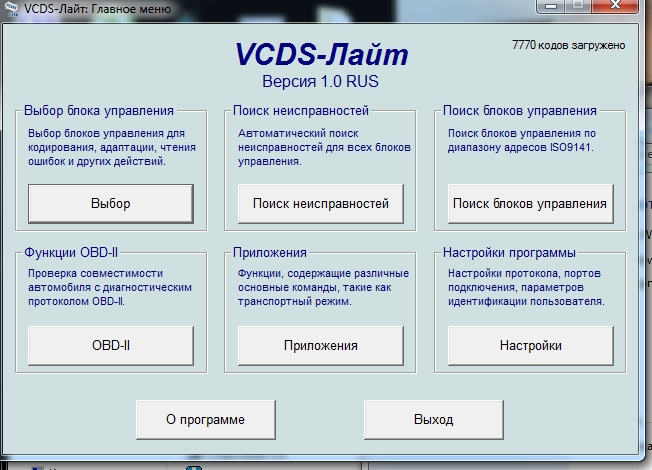Click the 'Выбор блока управления' group title
Image resolution: width=652 pixels, height=470 pixels.
pyautogui.click(x=99, y=111)
